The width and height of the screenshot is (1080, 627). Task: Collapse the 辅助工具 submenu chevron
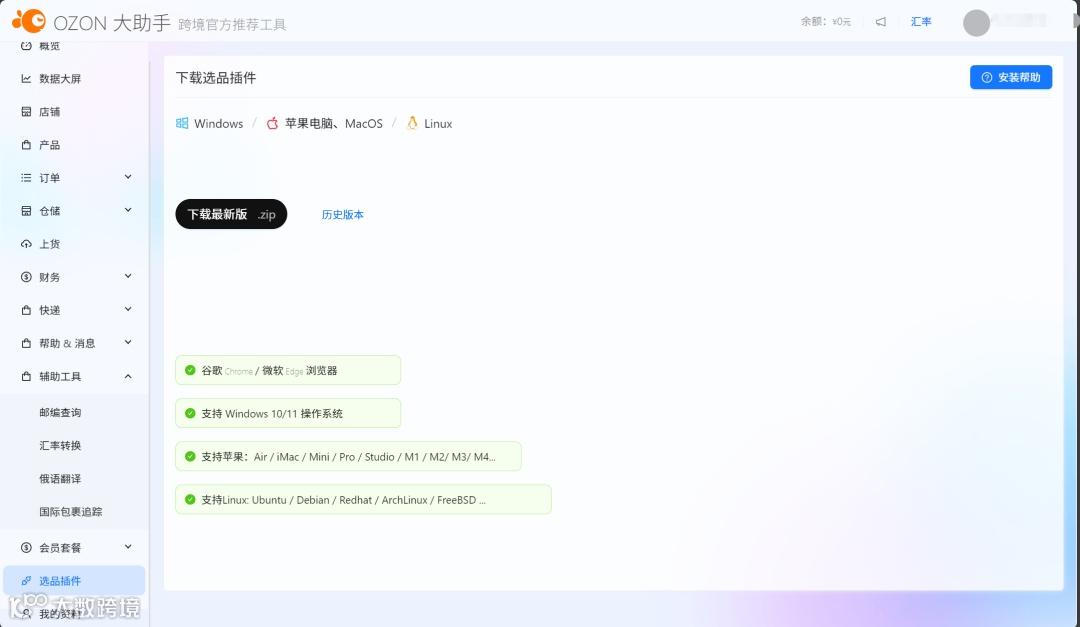pos(128,376)
